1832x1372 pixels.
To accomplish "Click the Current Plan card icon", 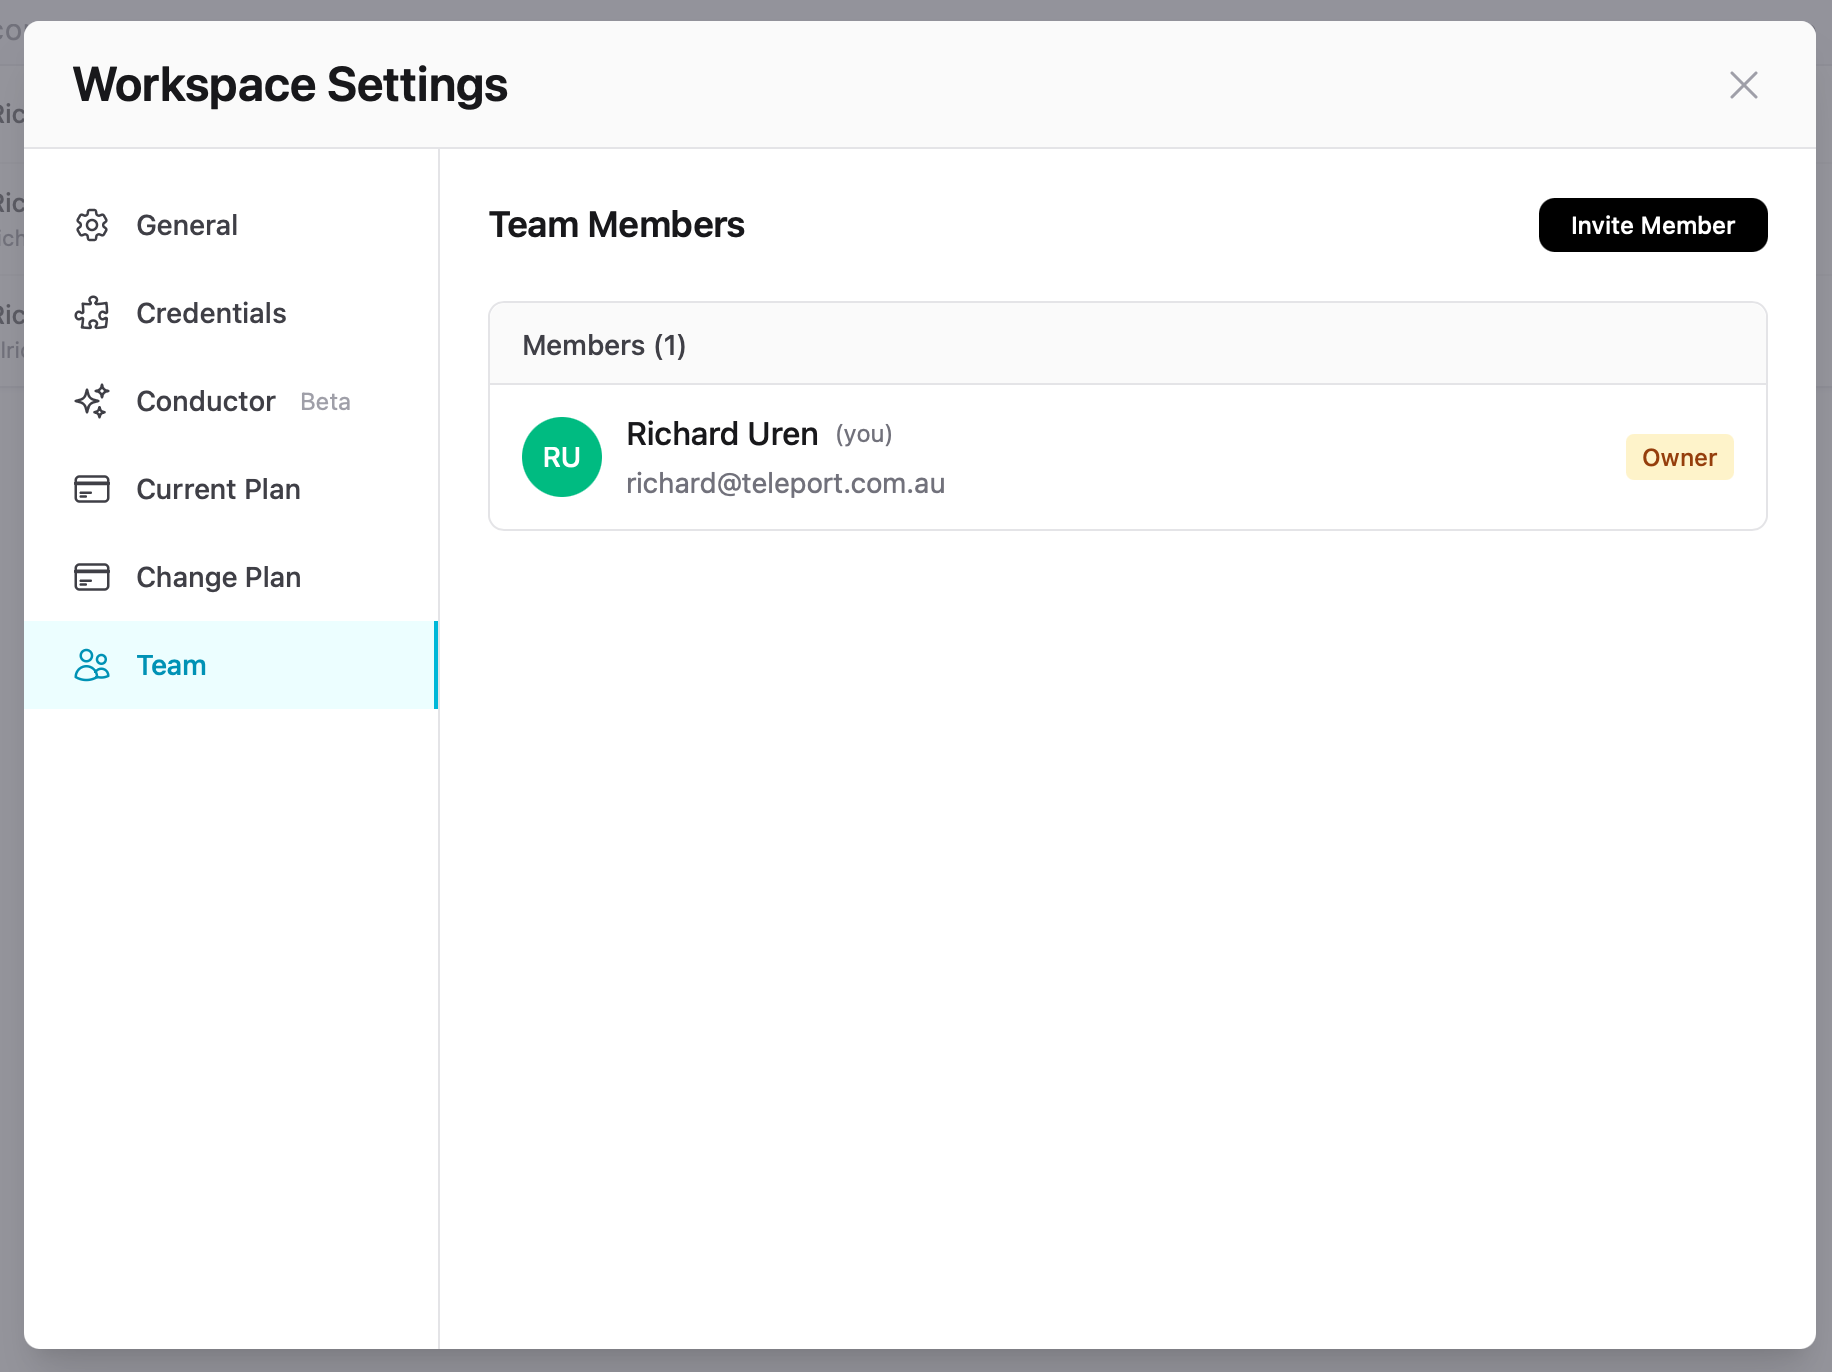I will [91, 489].
